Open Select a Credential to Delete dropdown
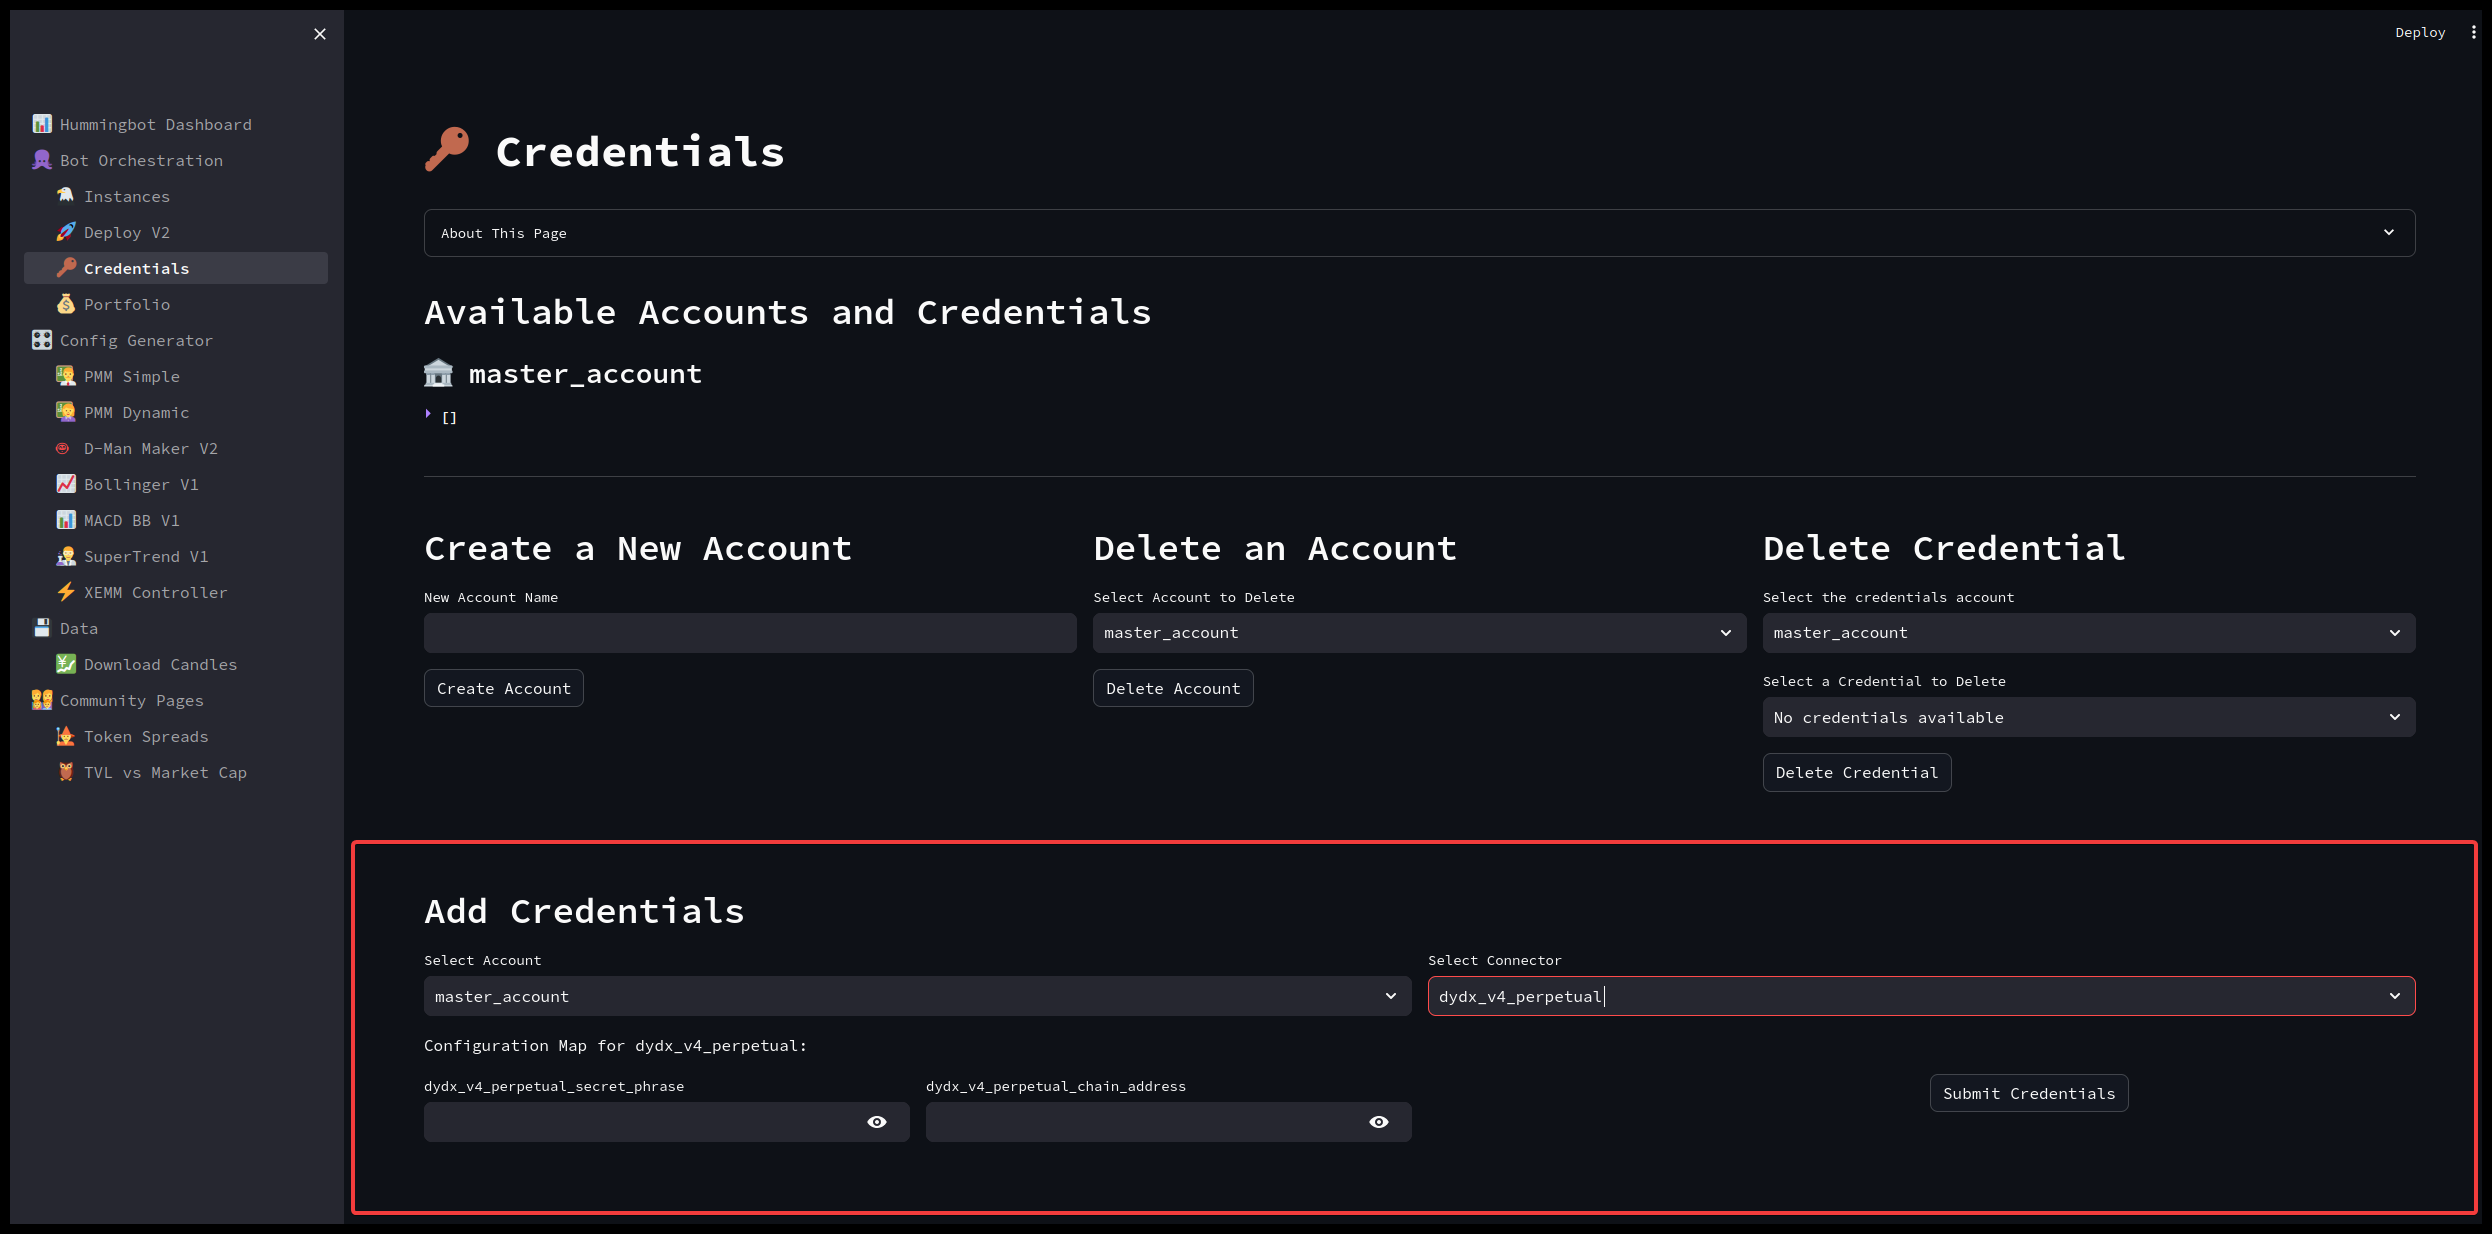Viewport: 2492px width, 1234px height. point(2088,717)
